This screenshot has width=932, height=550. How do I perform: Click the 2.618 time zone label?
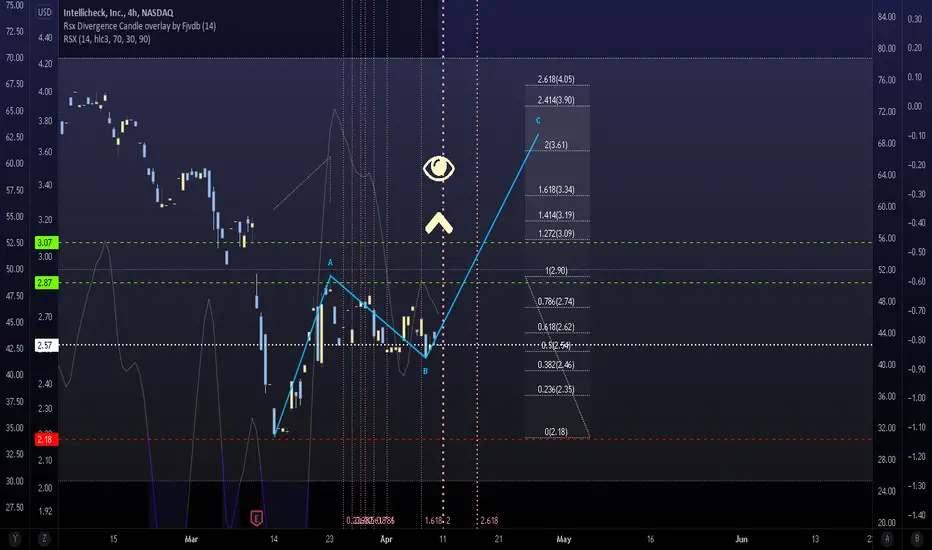489,520
